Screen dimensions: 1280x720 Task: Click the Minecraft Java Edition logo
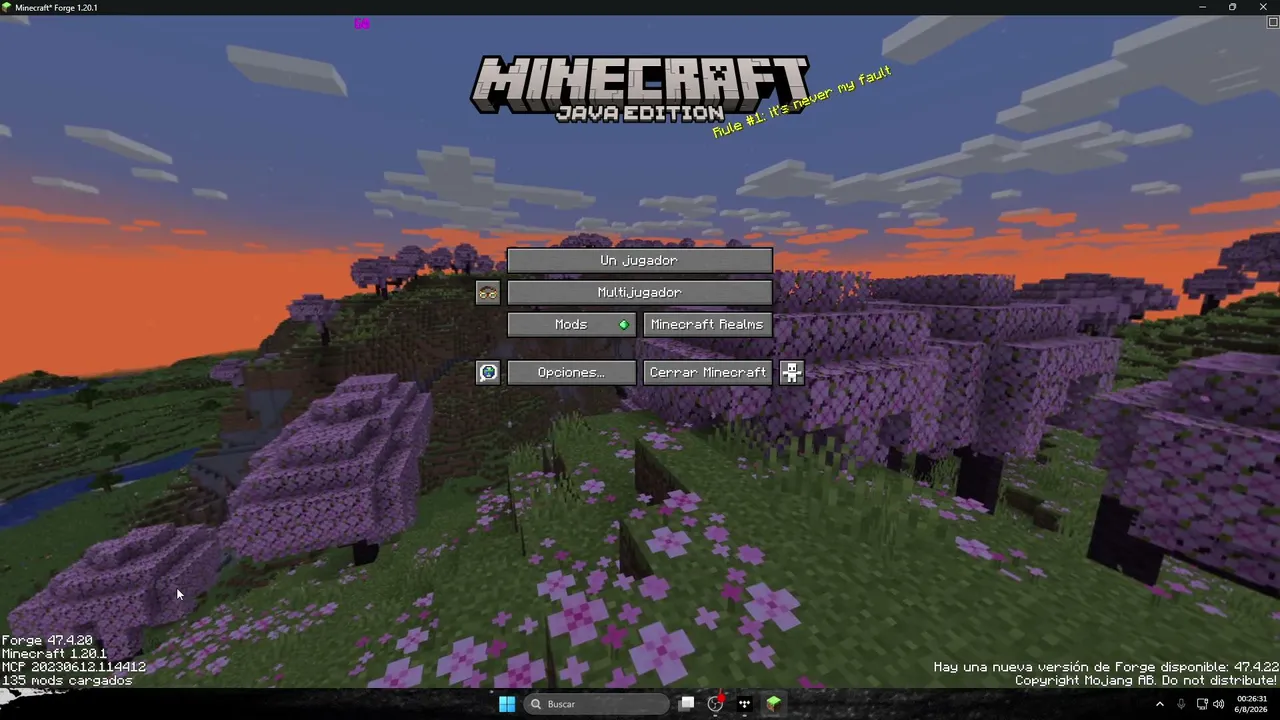(640, 89)
